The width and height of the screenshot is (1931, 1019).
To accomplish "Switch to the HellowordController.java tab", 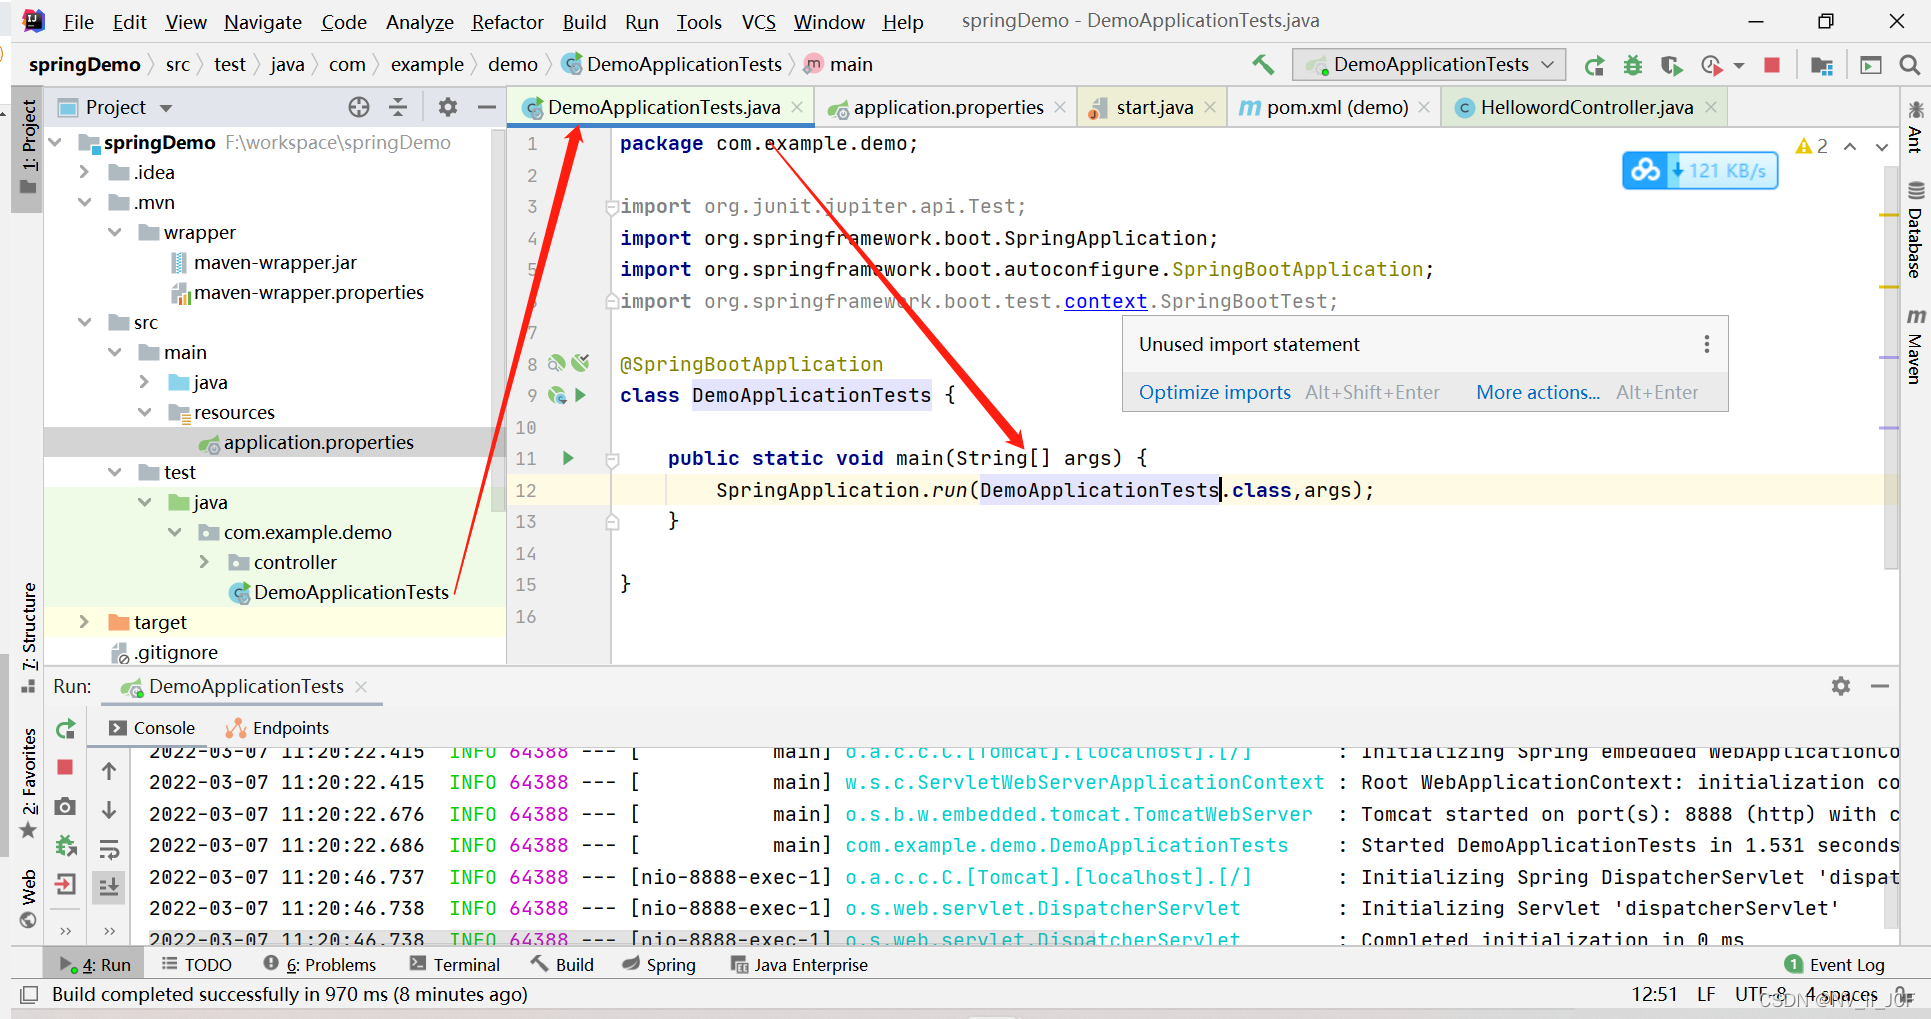I will [1580, 106].
